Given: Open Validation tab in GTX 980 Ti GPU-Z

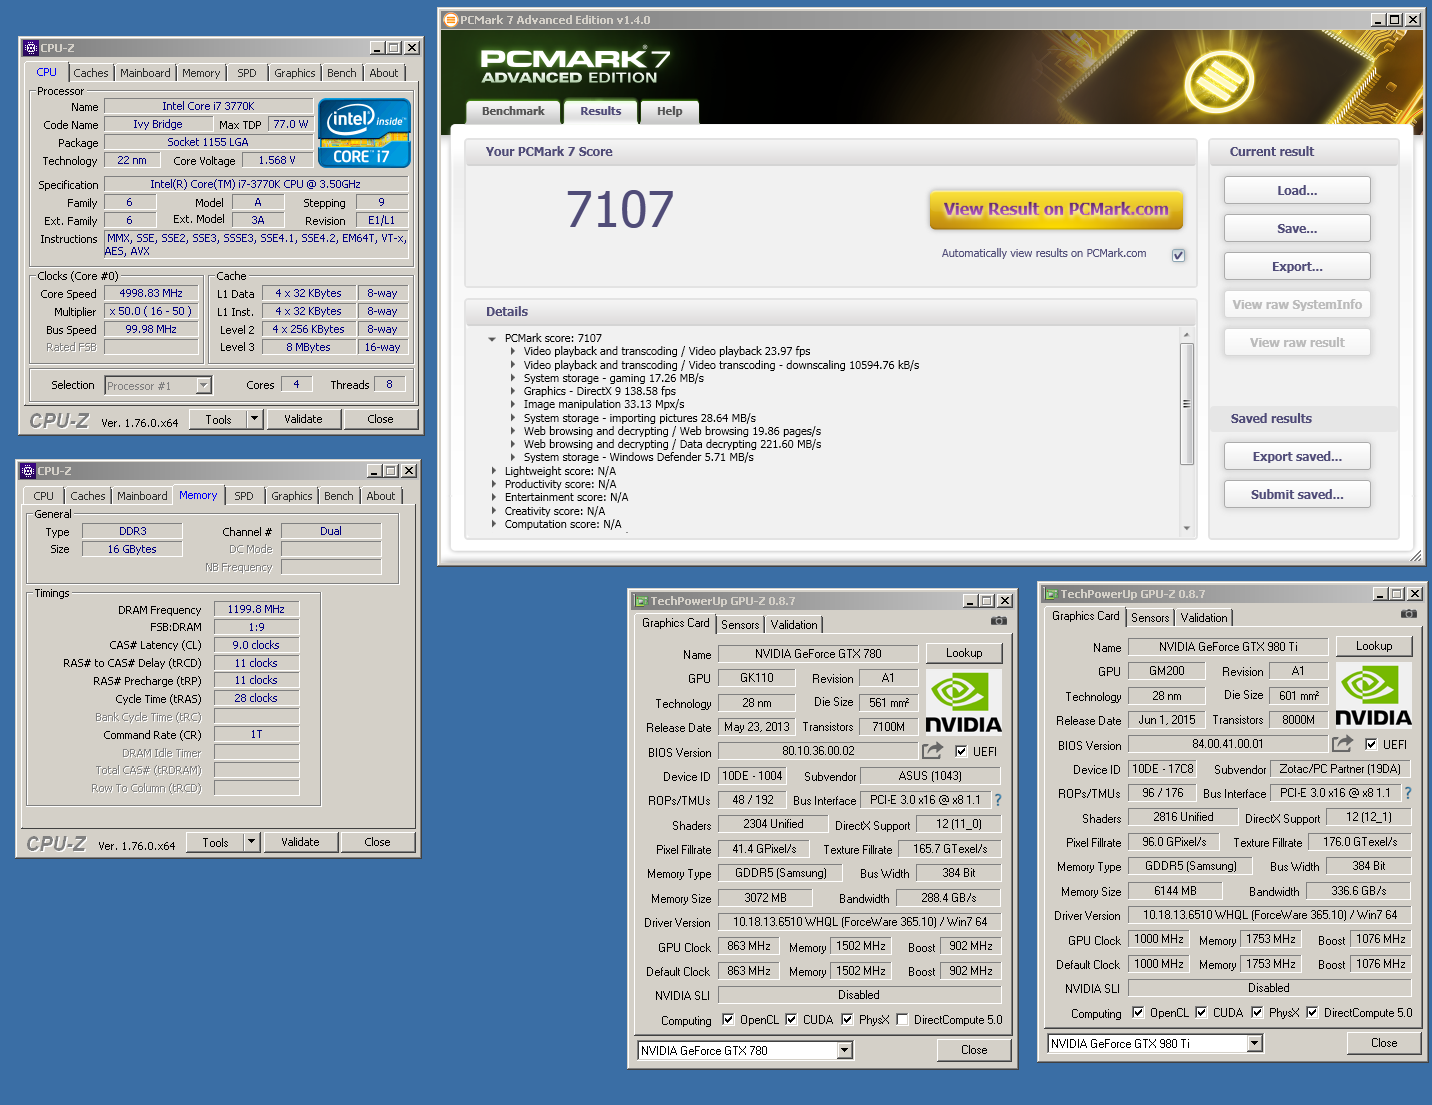Looking at the screenshot, I should [1204, 618].
